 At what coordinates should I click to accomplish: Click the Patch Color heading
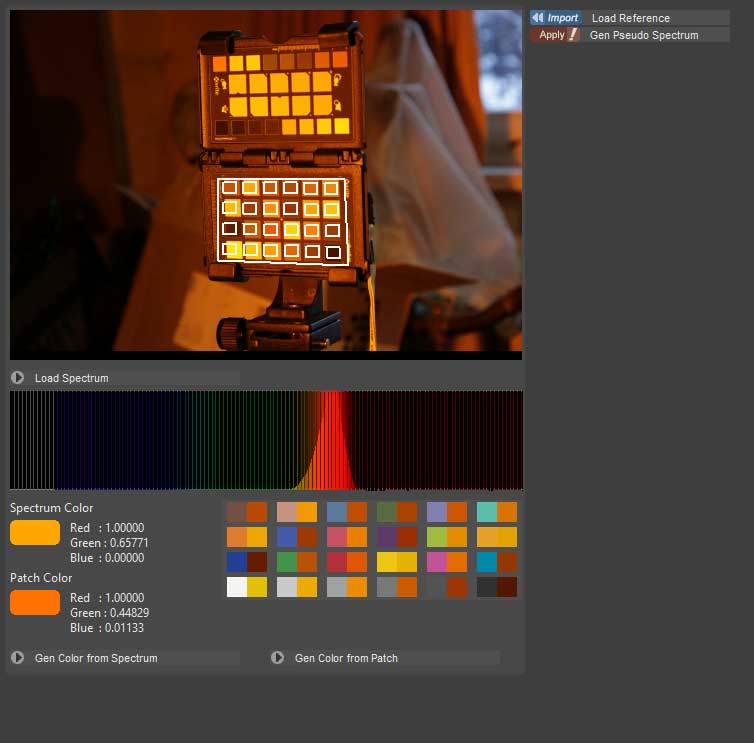tap(41, 578)
